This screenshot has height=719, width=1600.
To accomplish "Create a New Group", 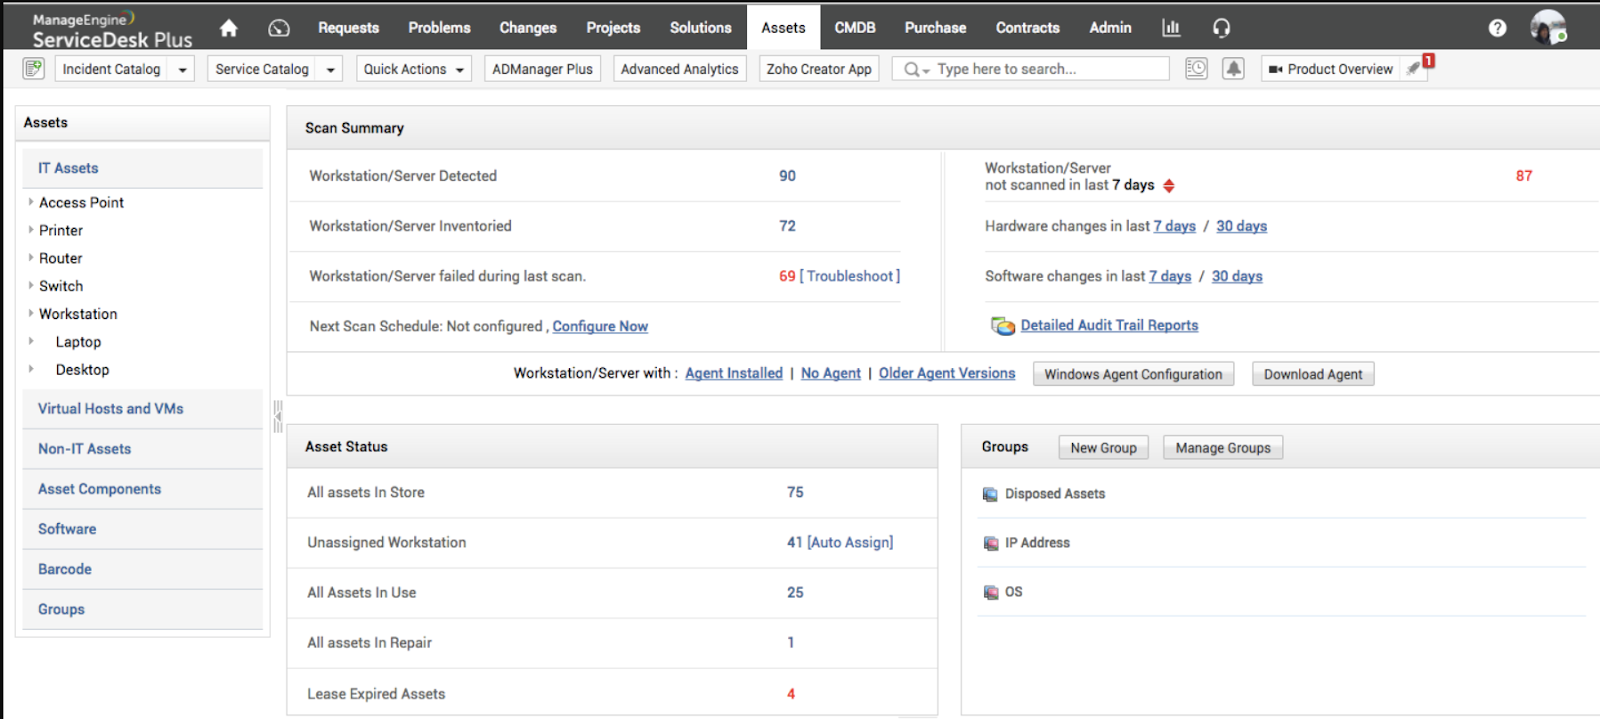I will coord(1103,448).
